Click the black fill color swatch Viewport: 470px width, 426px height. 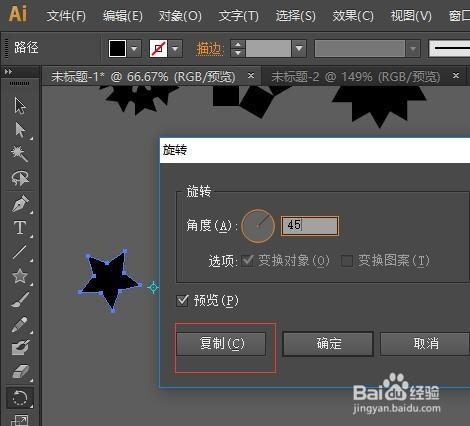tap(117, 49)
